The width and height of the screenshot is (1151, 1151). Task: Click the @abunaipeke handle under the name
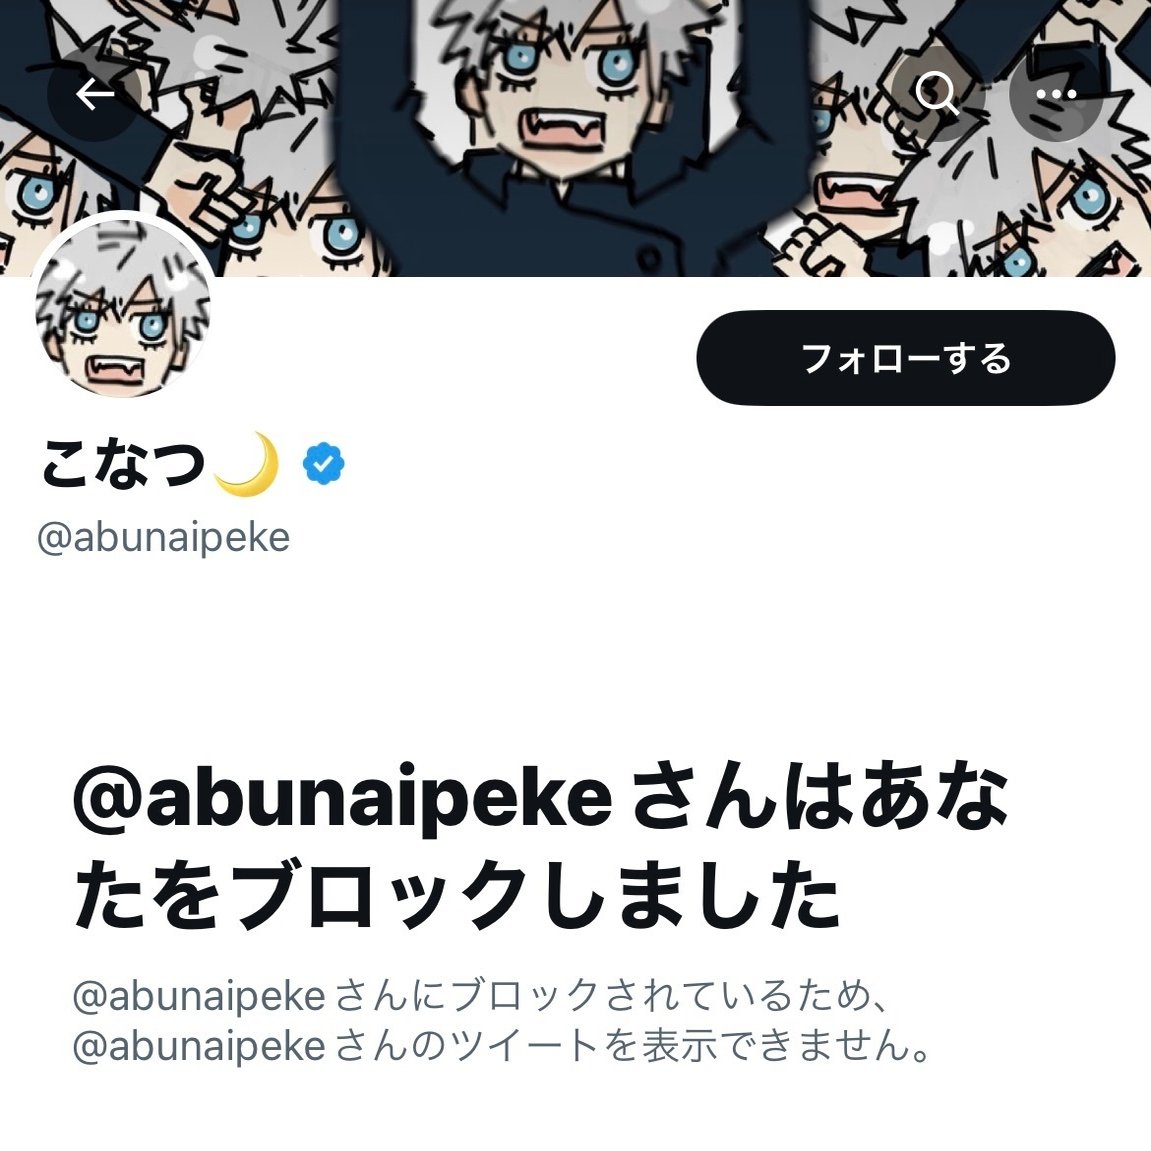[x=164, y=537]
